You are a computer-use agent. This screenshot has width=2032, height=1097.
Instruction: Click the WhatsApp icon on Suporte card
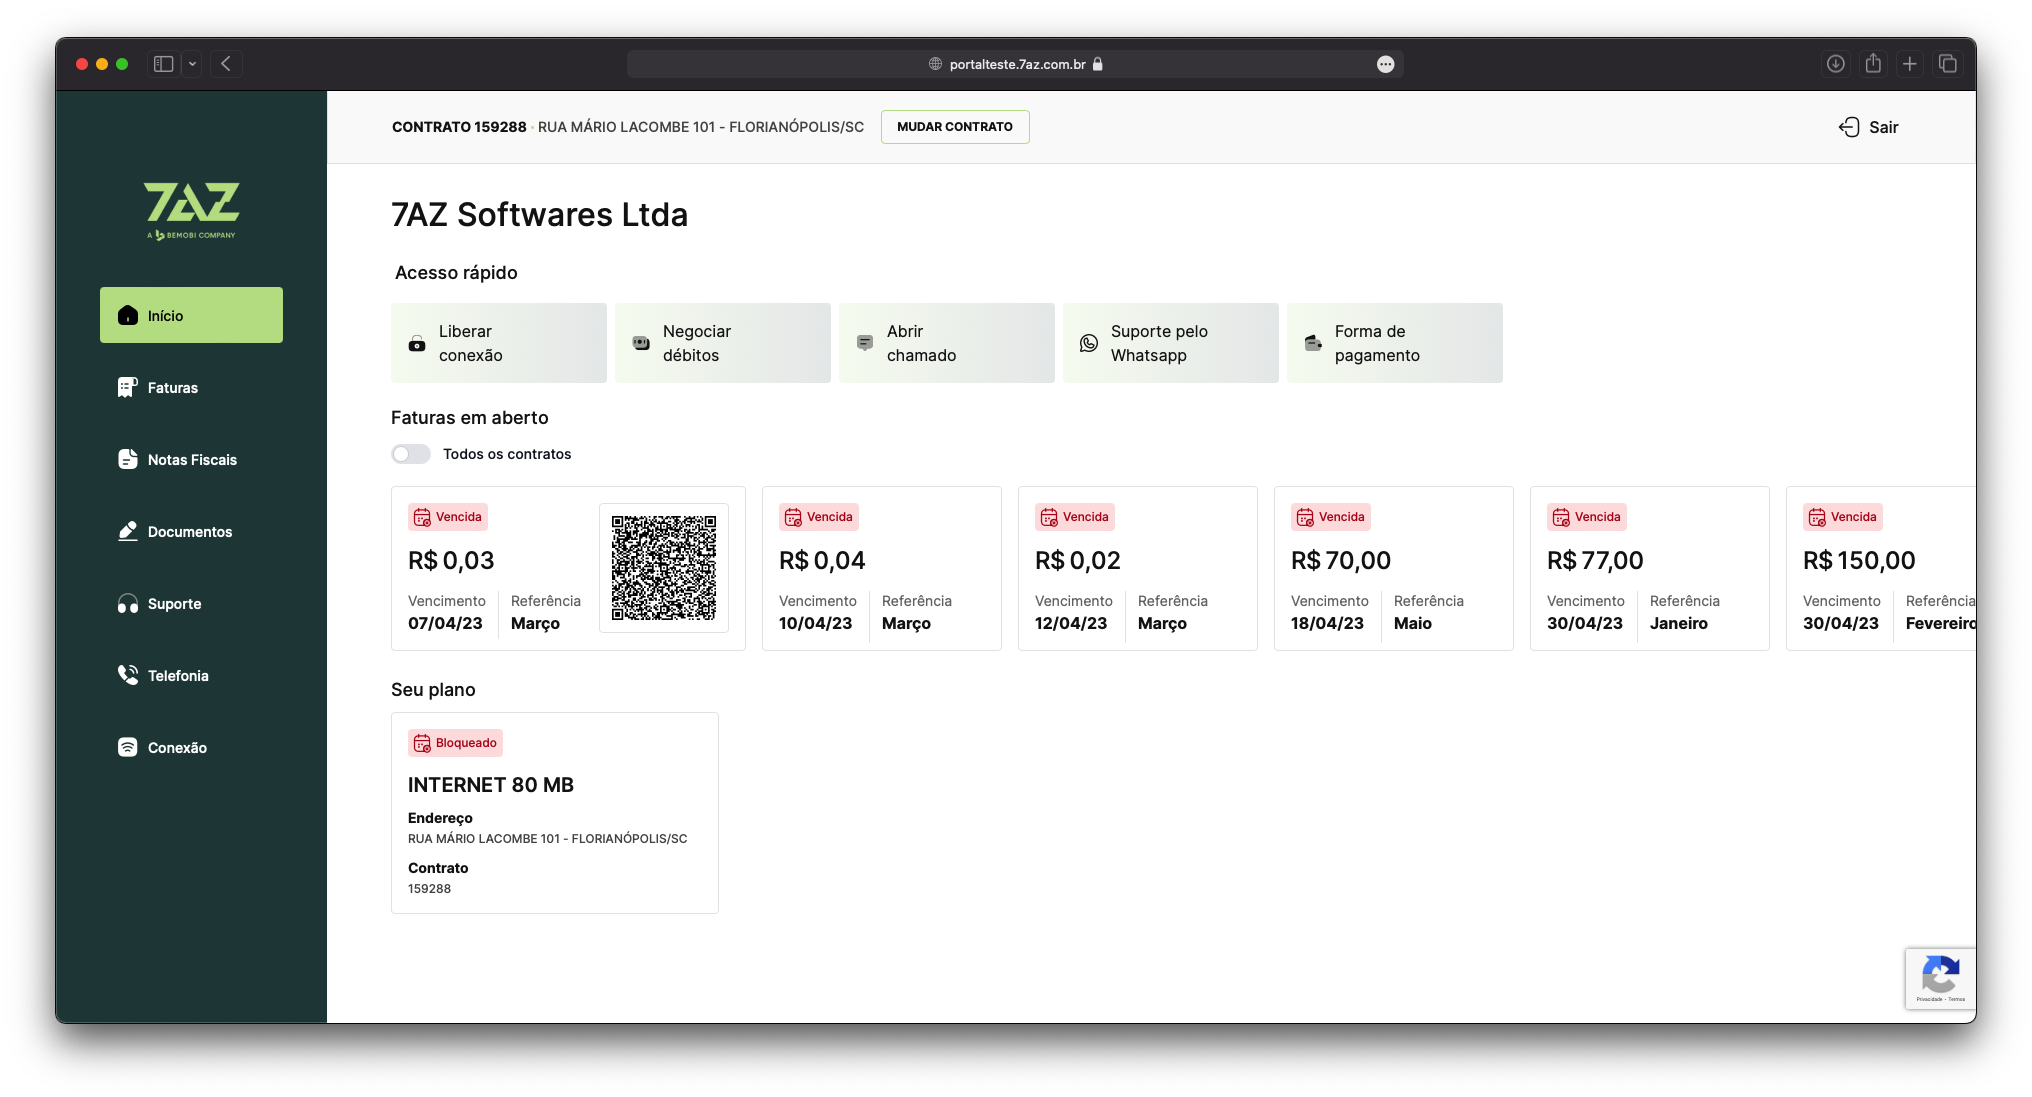click(1089, 343)
